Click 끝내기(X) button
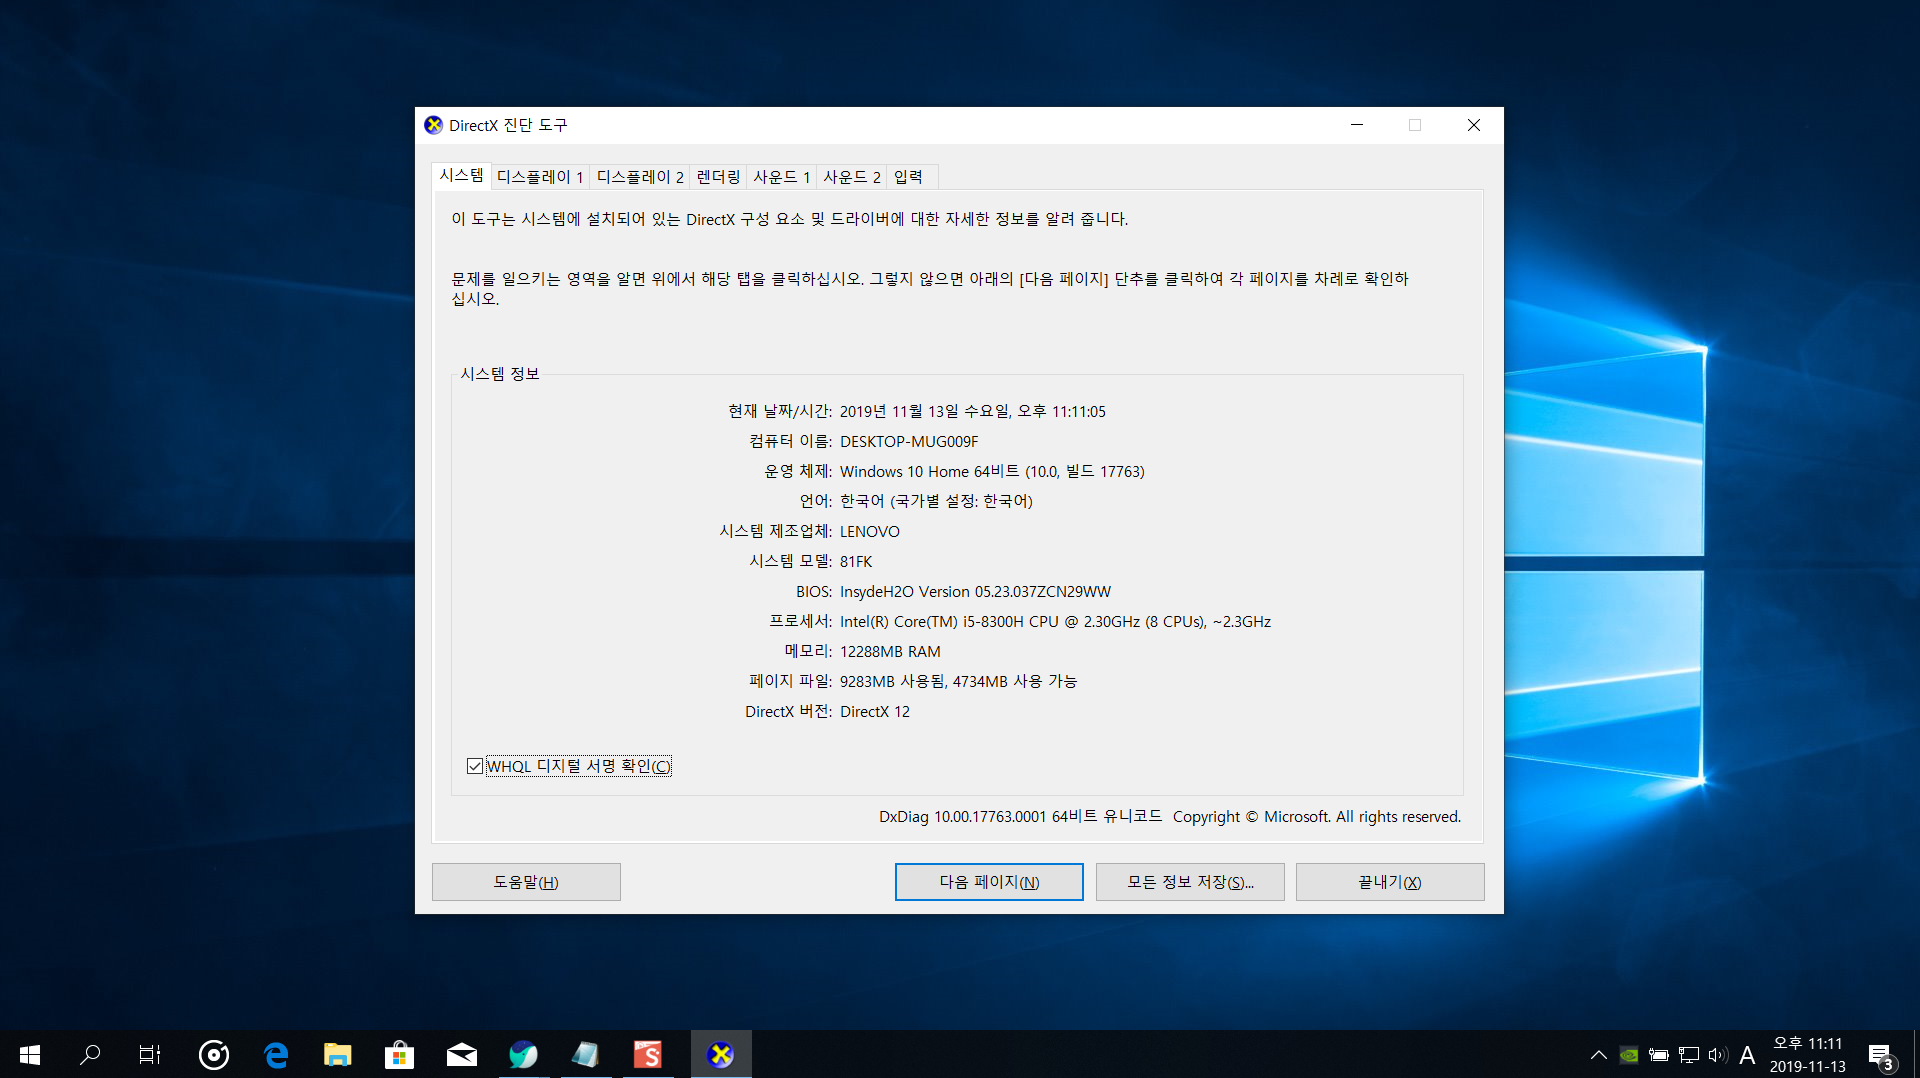1920x1078 pixels. pos(1390,882)
